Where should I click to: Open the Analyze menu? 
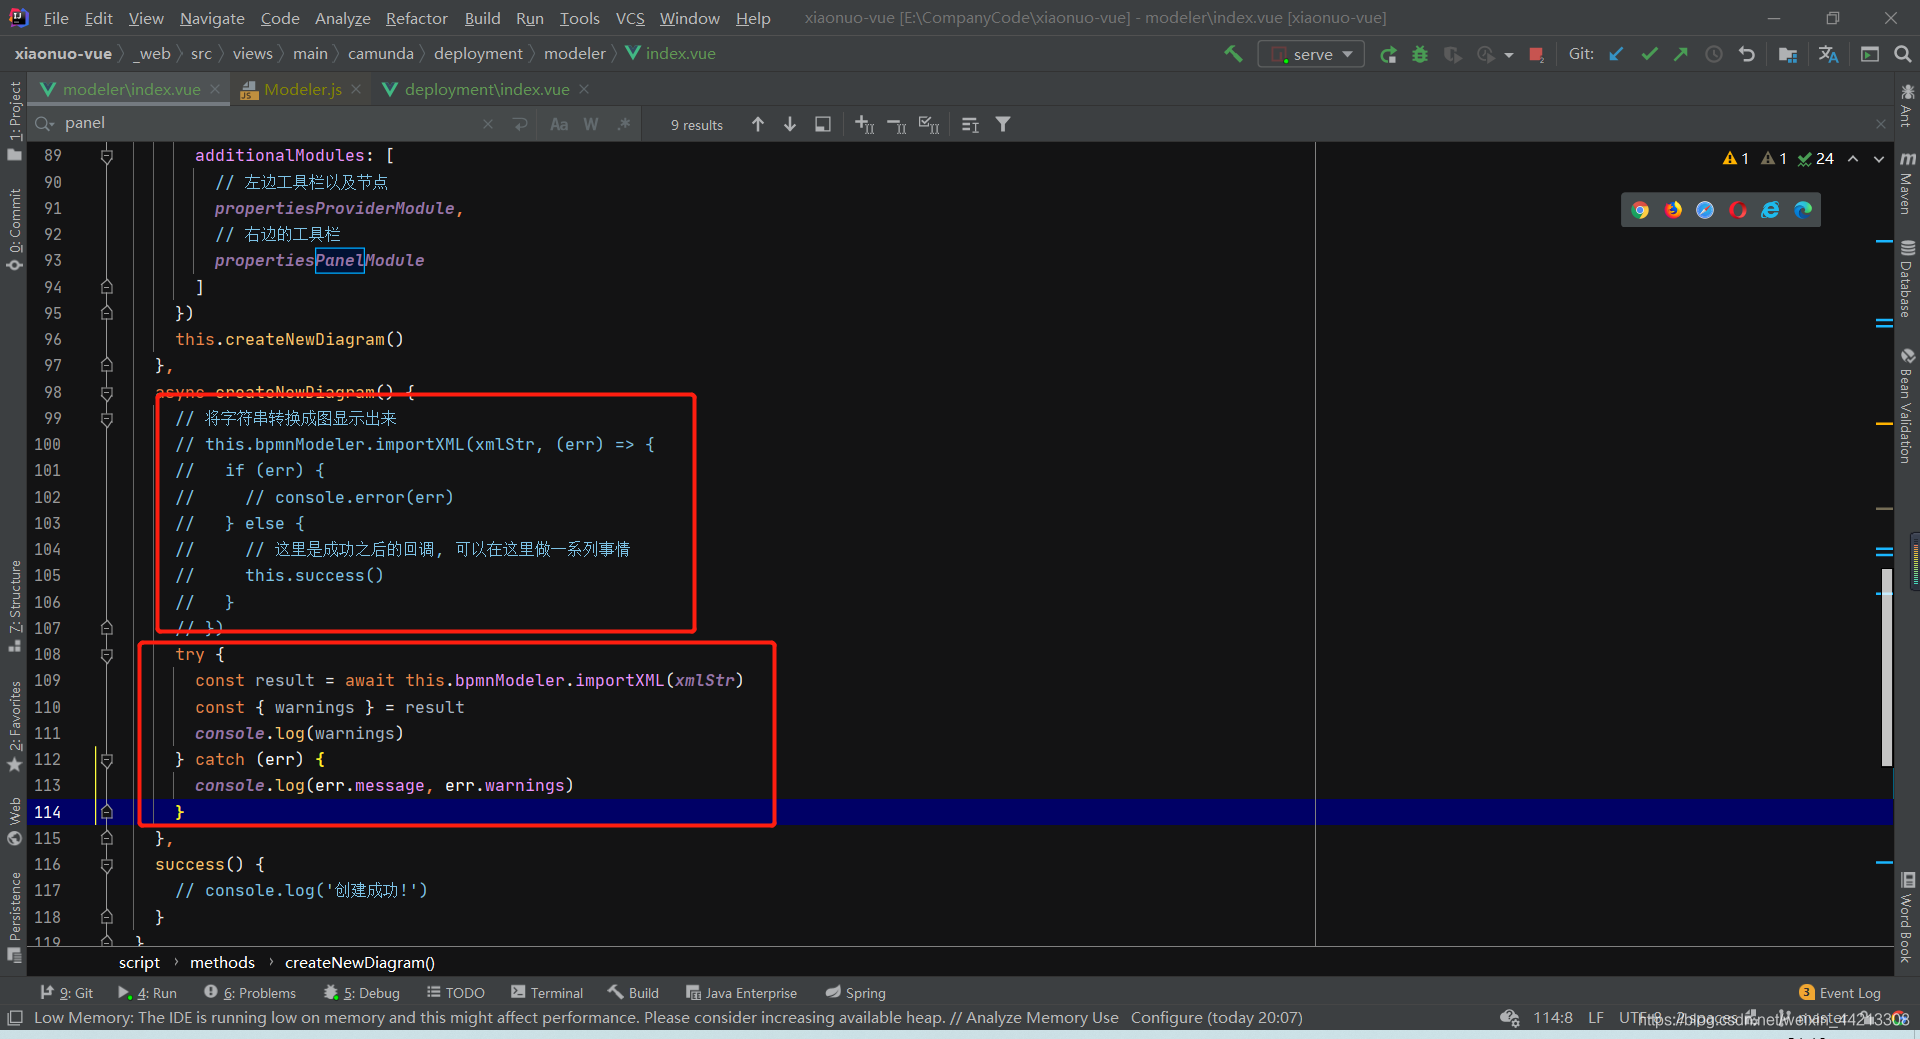click(x=342, y=18)
